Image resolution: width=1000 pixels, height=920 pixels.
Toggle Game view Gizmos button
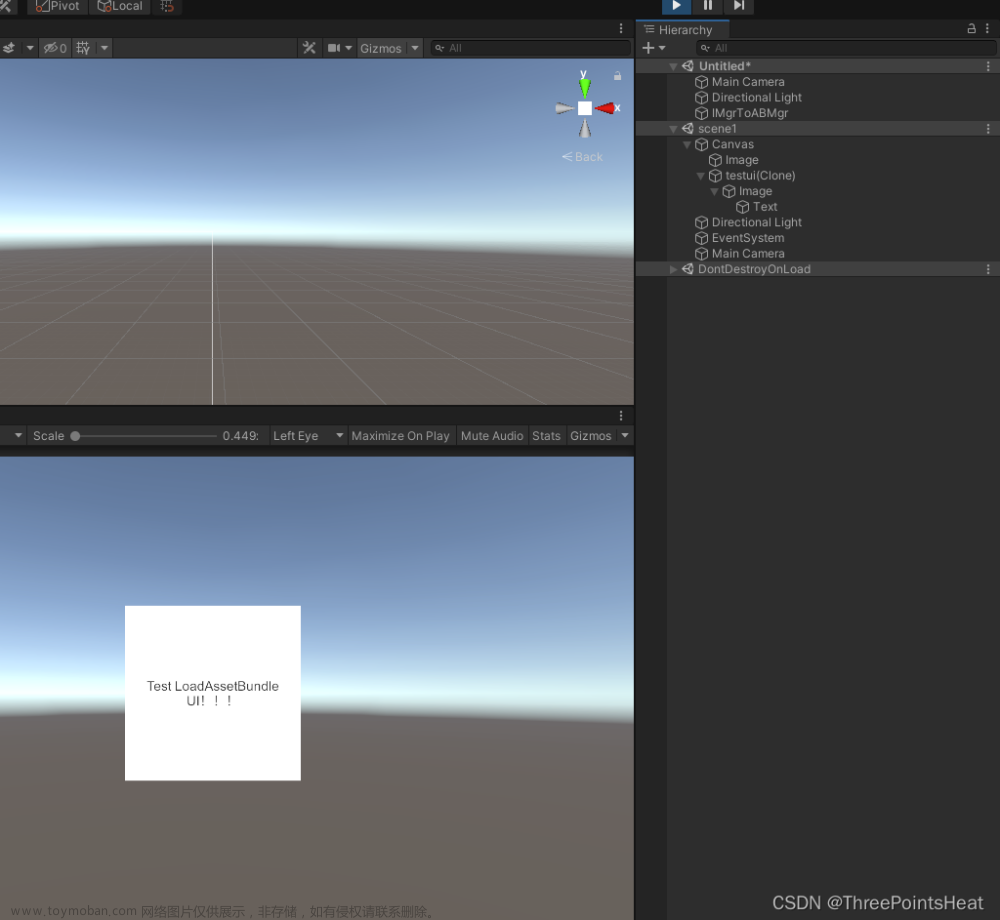[x=591, y=436]
